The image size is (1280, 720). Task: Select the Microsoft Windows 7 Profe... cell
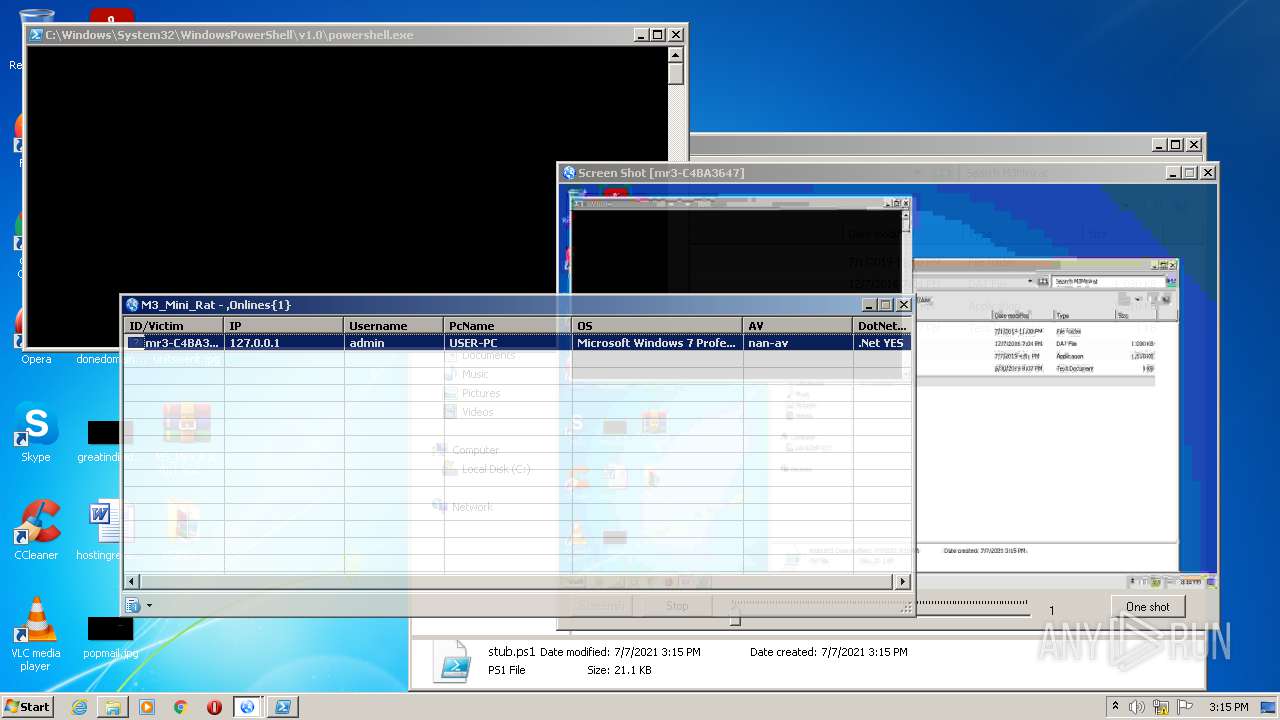[x=658, y=343]
